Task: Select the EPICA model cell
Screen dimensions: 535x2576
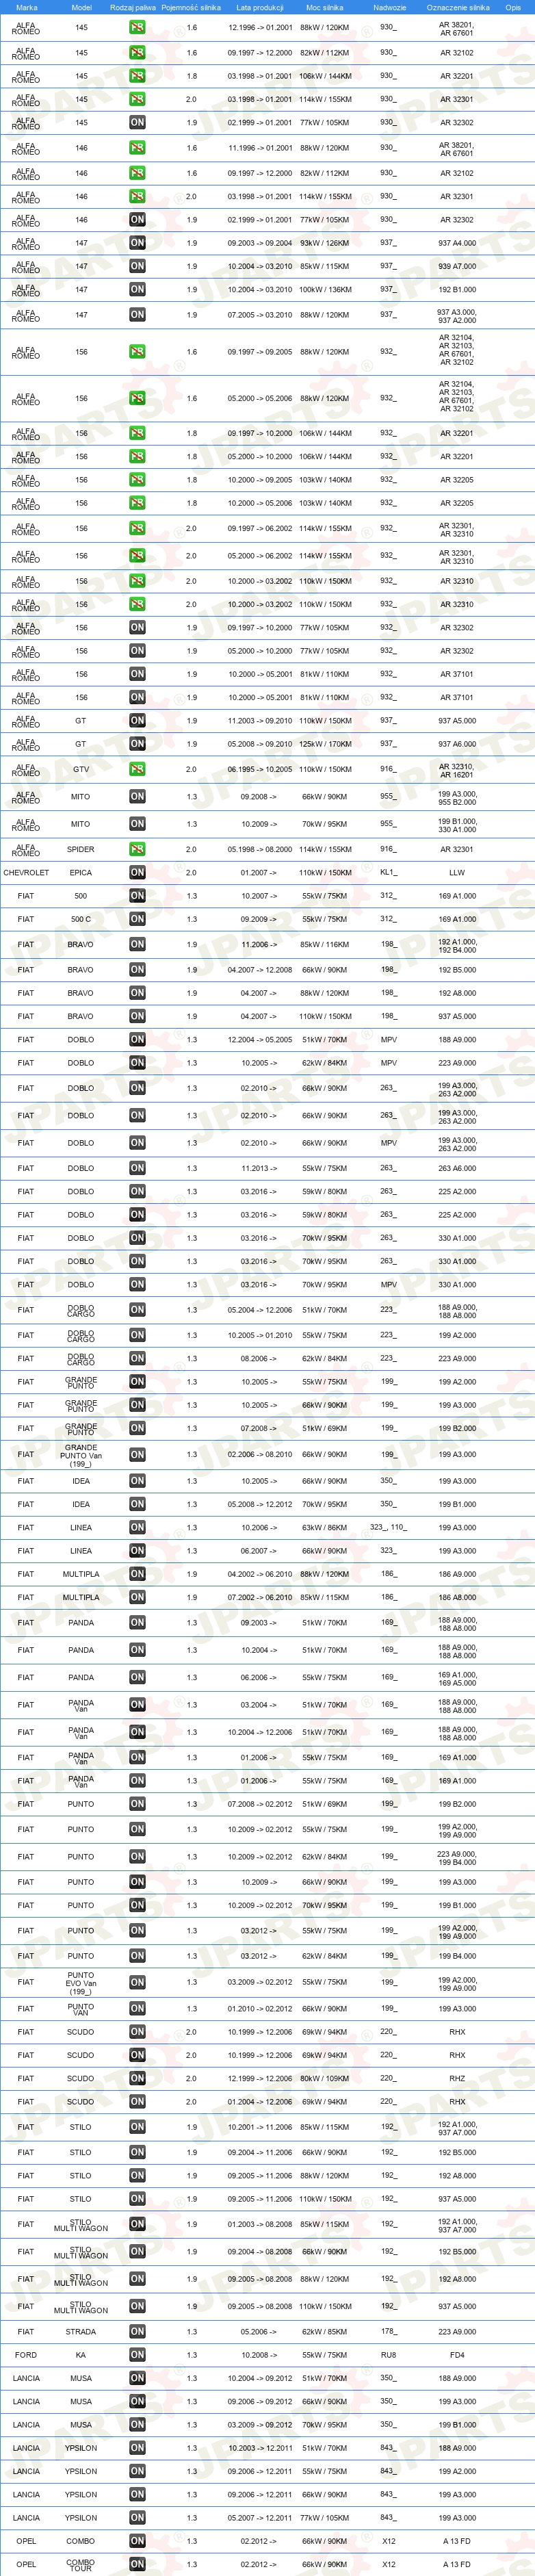Action: click(81, 873)
